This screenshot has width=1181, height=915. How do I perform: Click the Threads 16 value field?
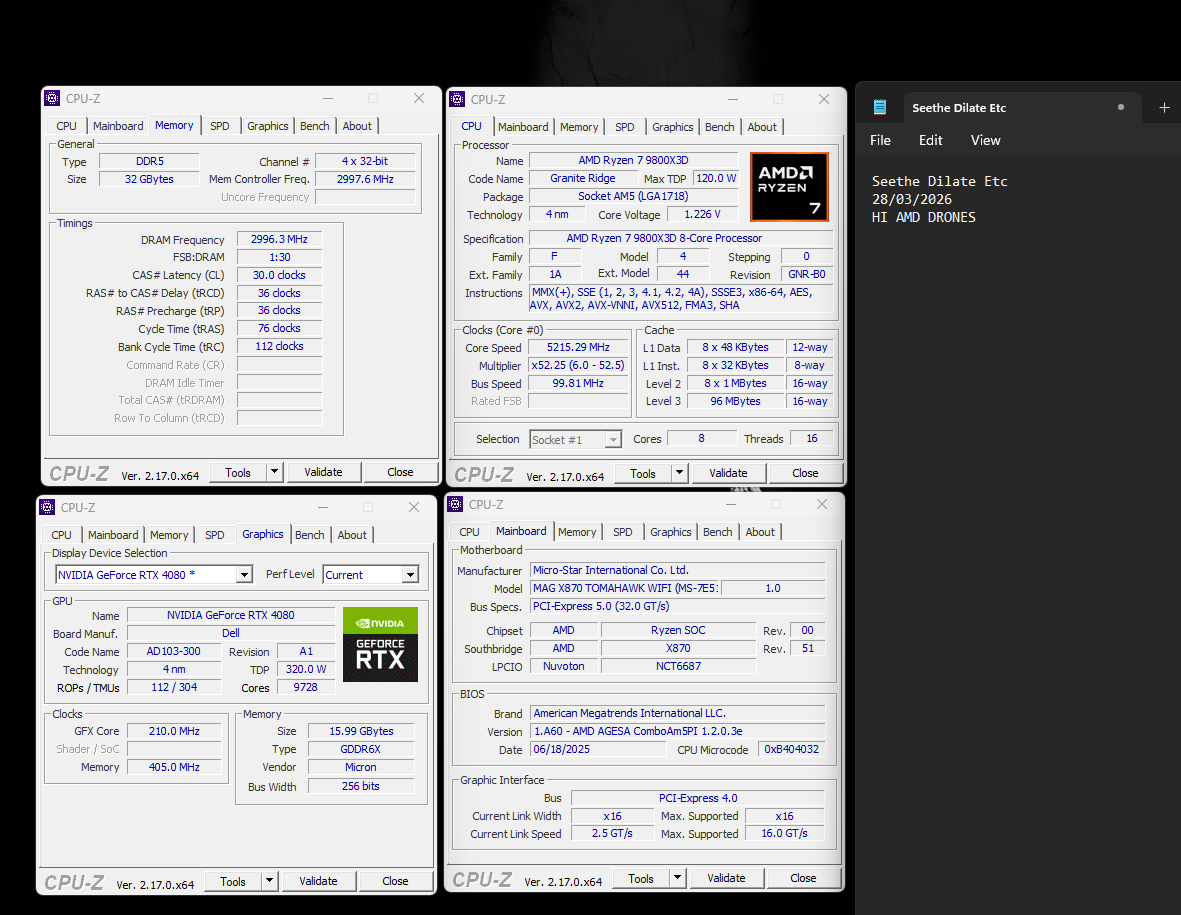tap(812, 438)
